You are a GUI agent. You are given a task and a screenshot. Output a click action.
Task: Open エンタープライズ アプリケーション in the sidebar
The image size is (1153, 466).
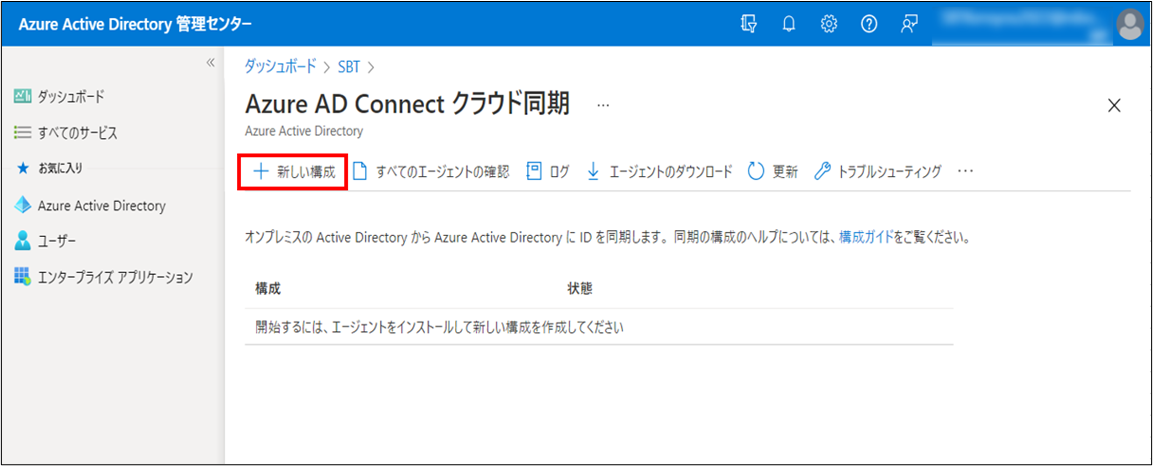coord(104,277)
